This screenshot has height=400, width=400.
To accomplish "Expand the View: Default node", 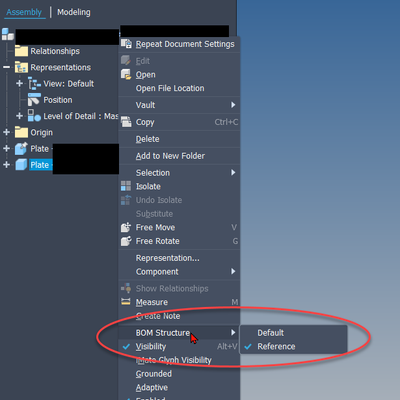I will (19, 83).
